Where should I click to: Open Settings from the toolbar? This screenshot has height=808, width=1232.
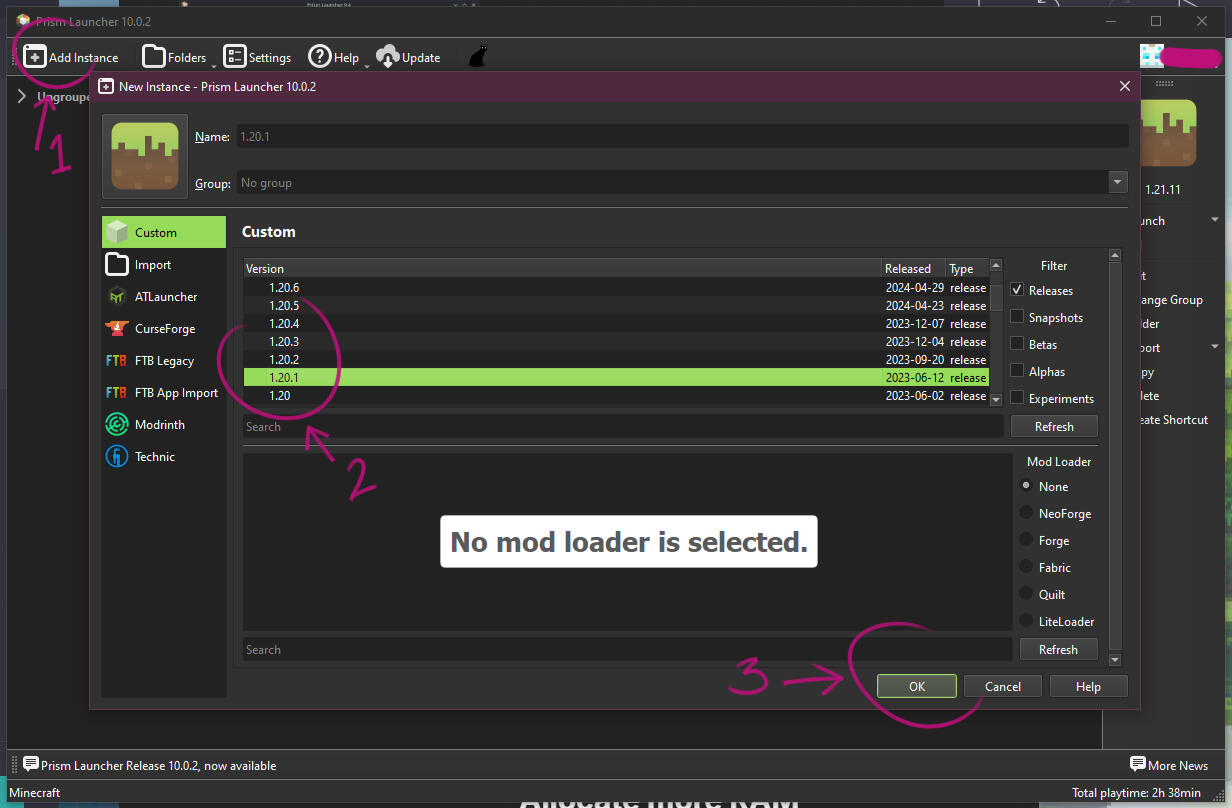tap(257, 57)
